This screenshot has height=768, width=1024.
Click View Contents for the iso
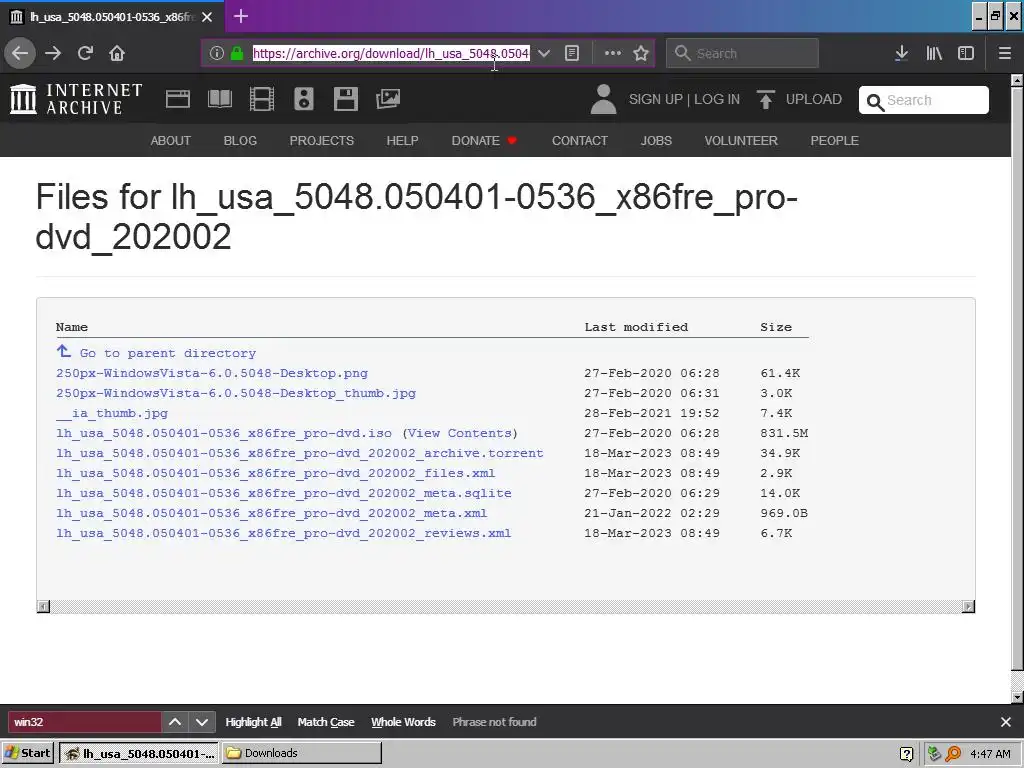460,433
